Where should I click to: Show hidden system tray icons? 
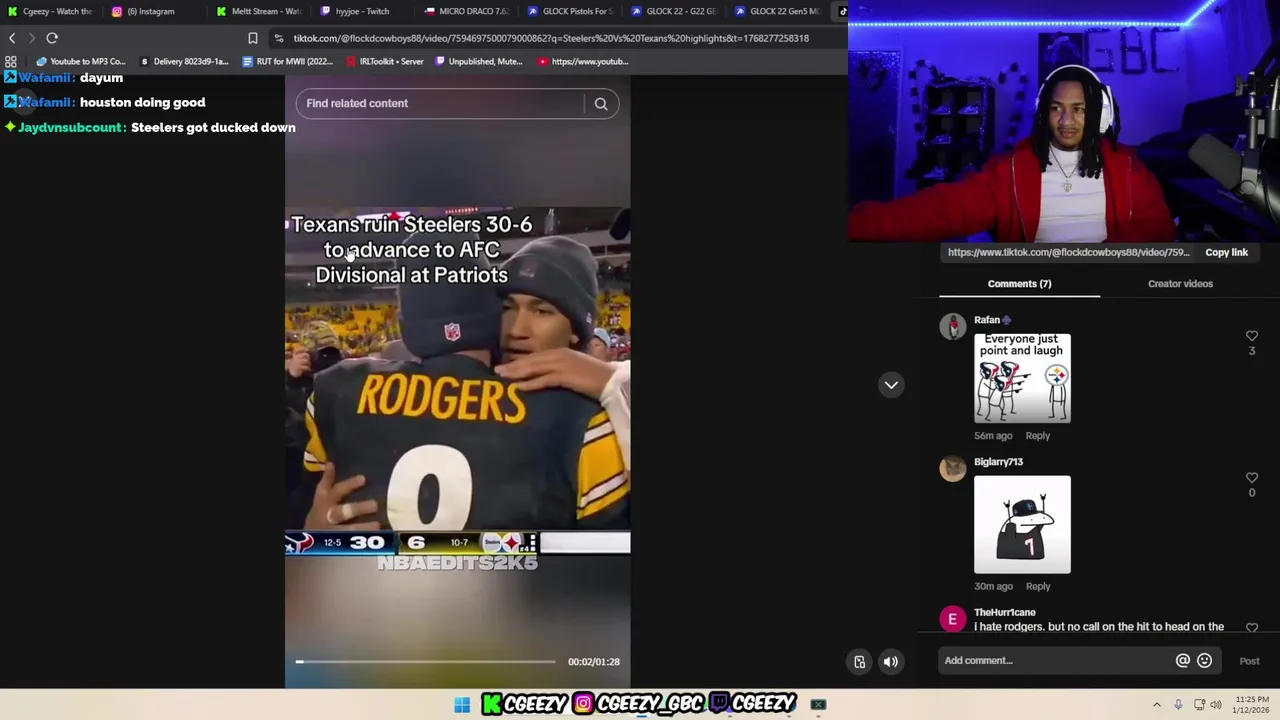1157,705
